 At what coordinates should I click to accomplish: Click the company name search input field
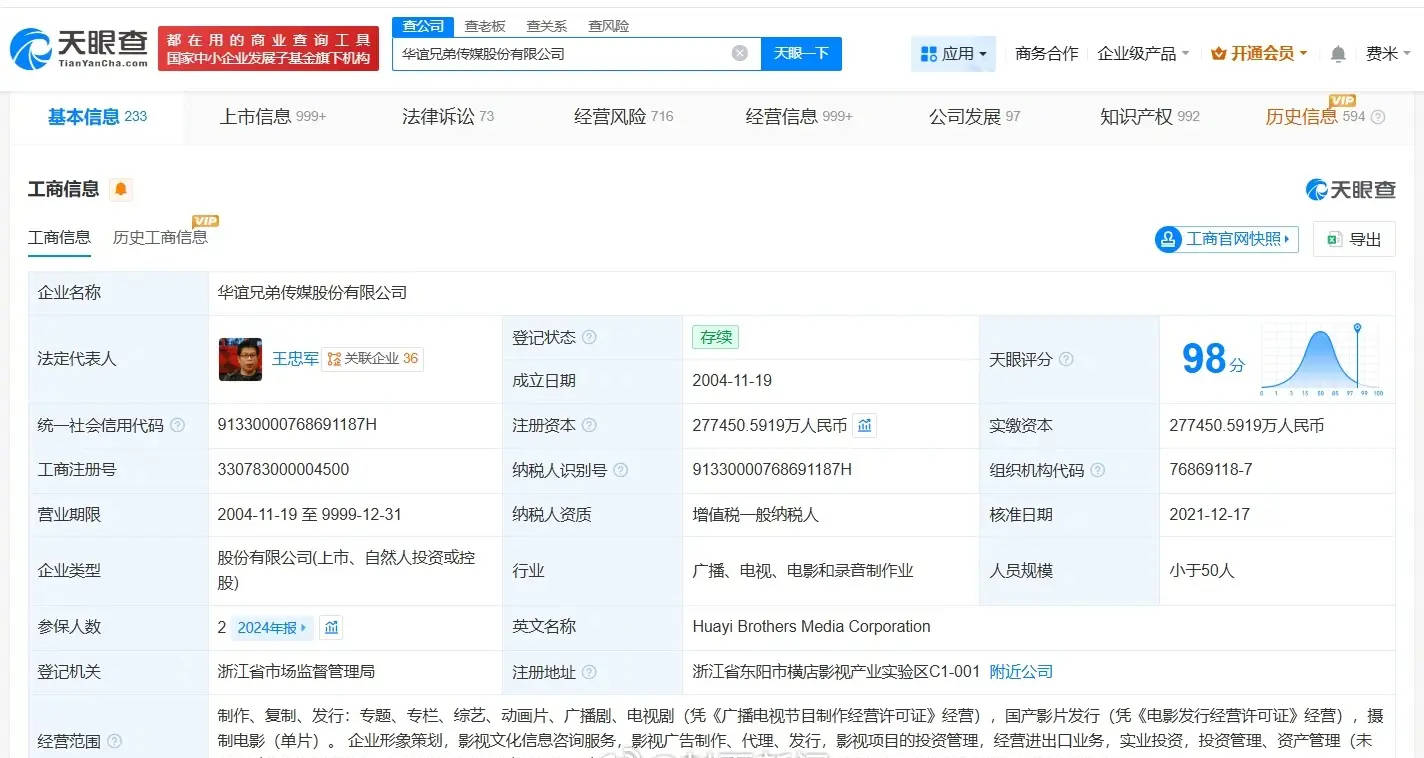coord(560,54)
